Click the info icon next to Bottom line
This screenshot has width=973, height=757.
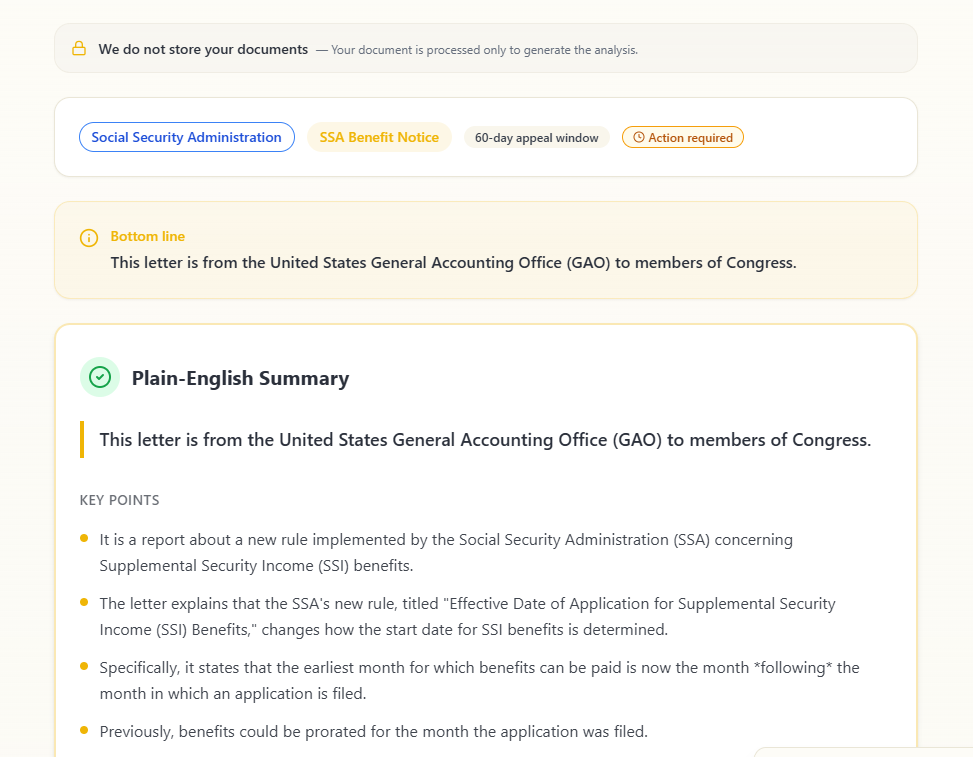(89, 237)
